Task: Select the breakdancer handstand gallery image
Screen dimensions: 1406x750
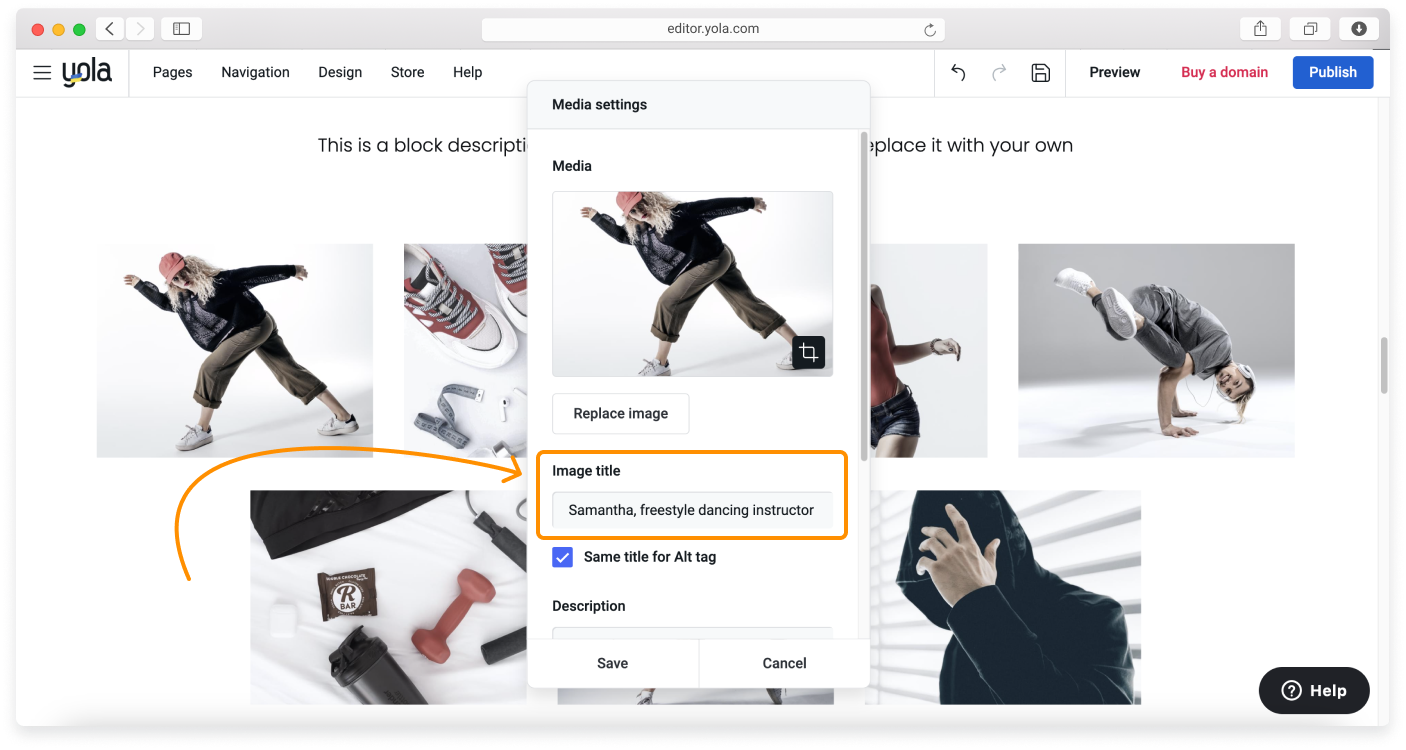Action: pos(1156,350)
